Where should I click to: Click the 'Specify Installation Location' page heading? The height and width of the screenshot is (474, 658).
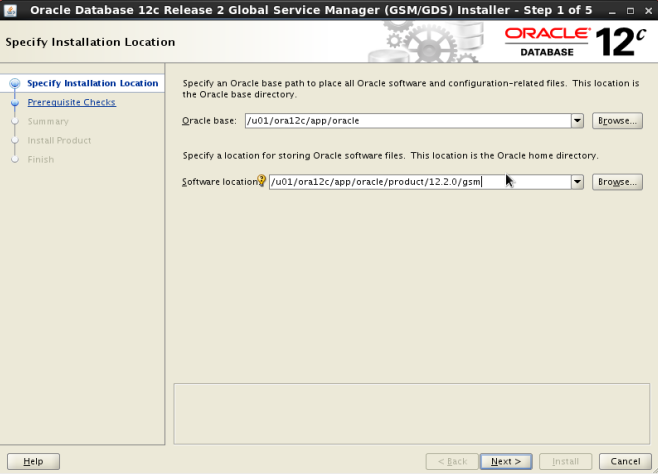pyautogui.click(x=90, y=42)
